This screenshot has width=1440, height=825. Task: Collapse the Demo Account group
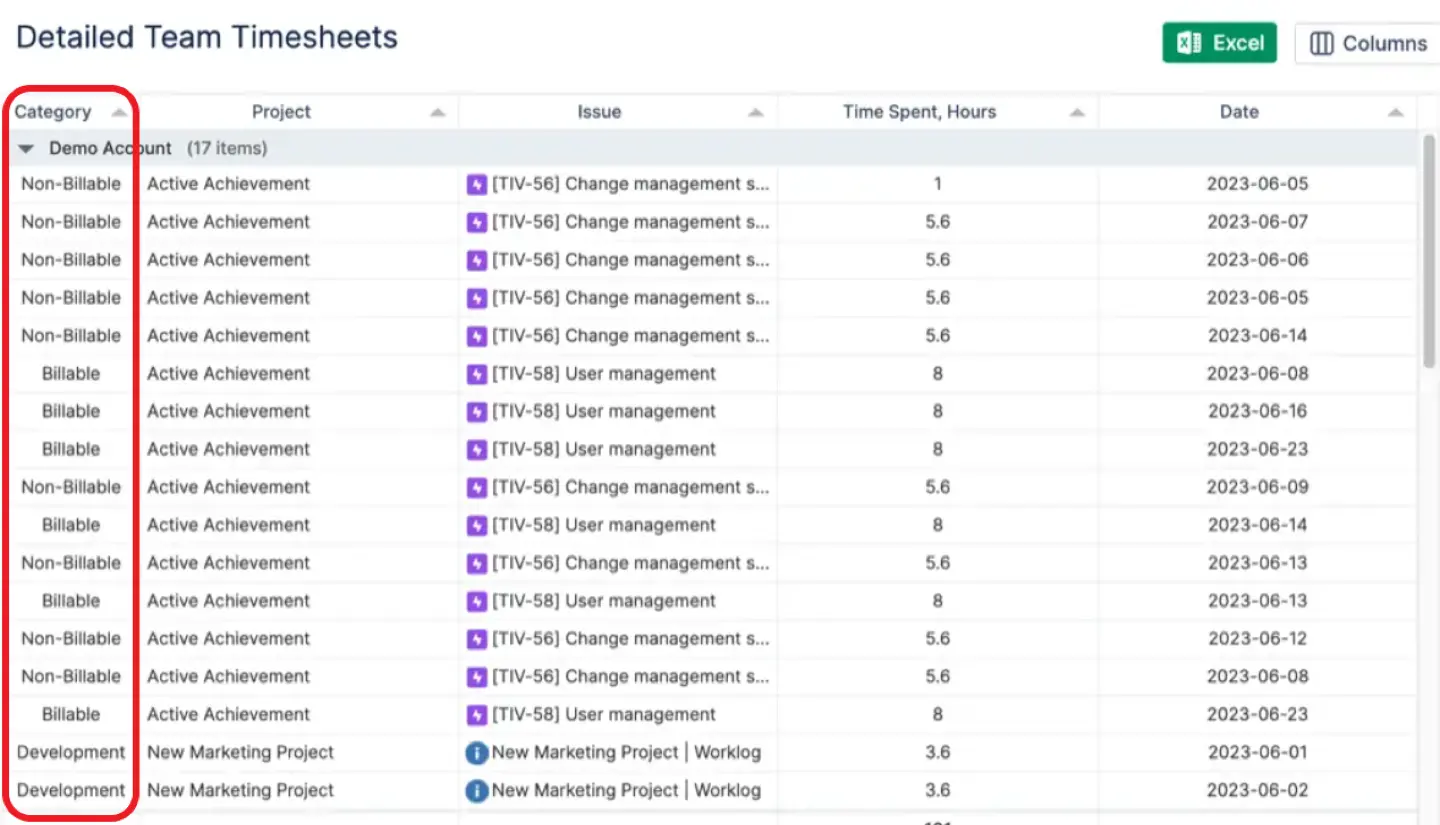[x=25, y=148]
